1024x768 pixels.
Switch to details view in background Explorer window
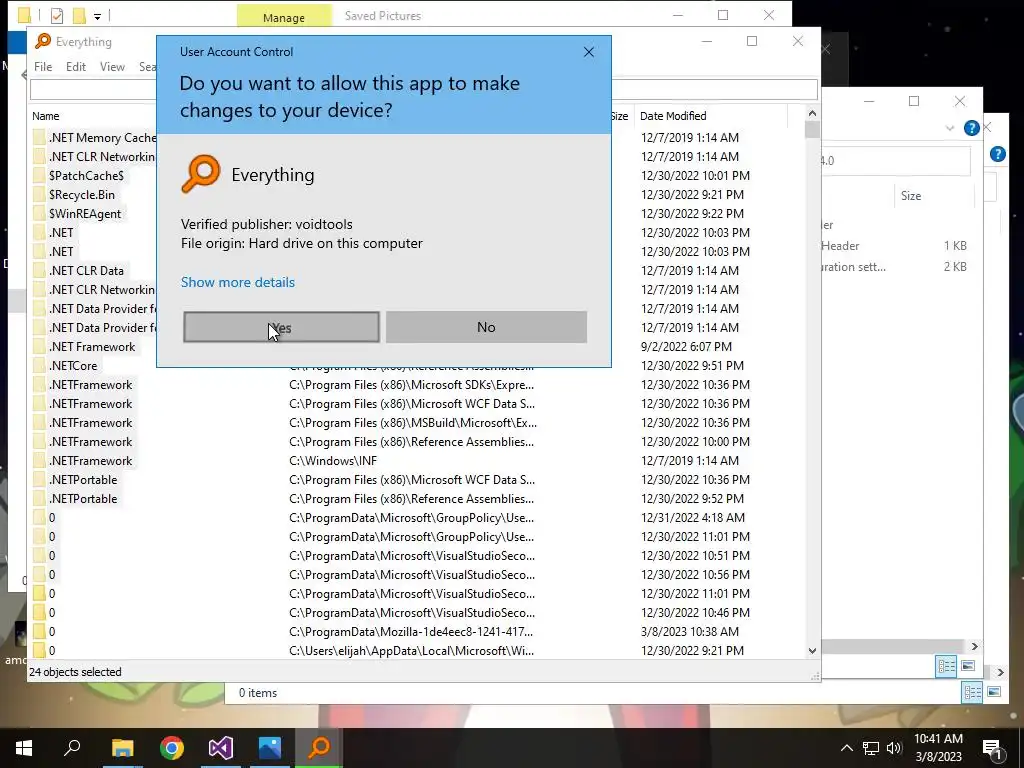[x=946, y=666]
